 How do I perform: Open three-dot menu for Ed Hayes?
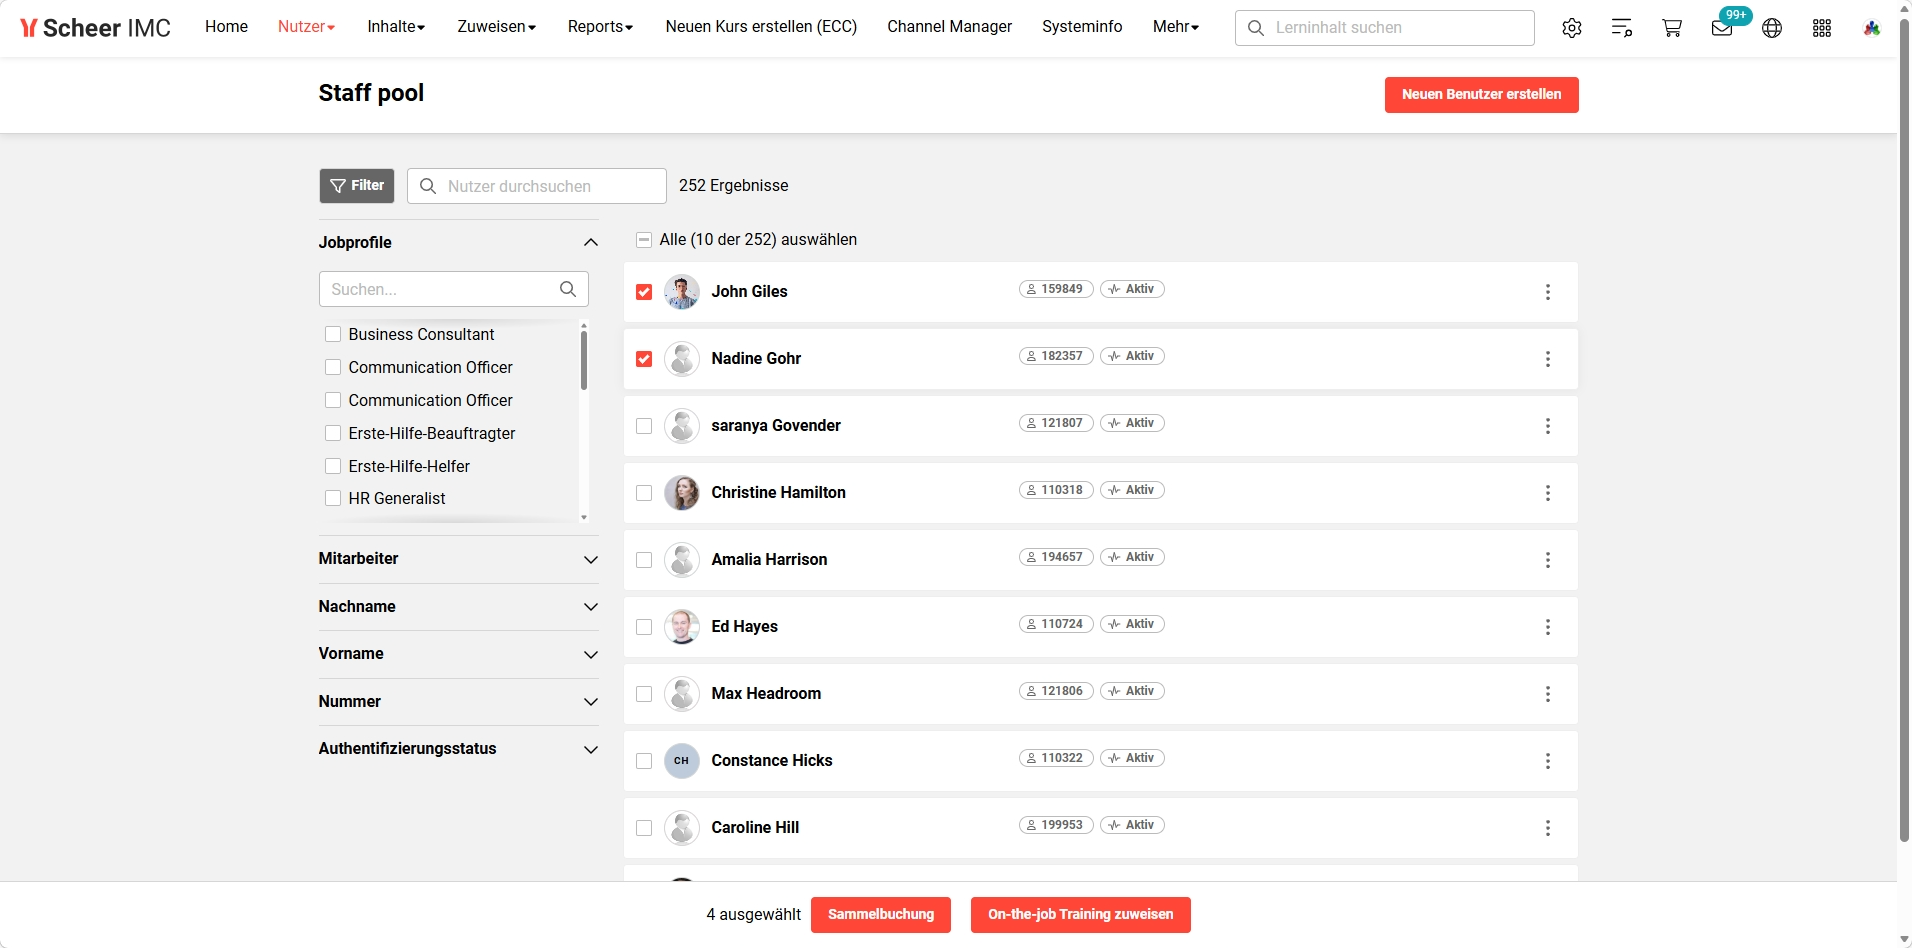(x=1548, y=627)
